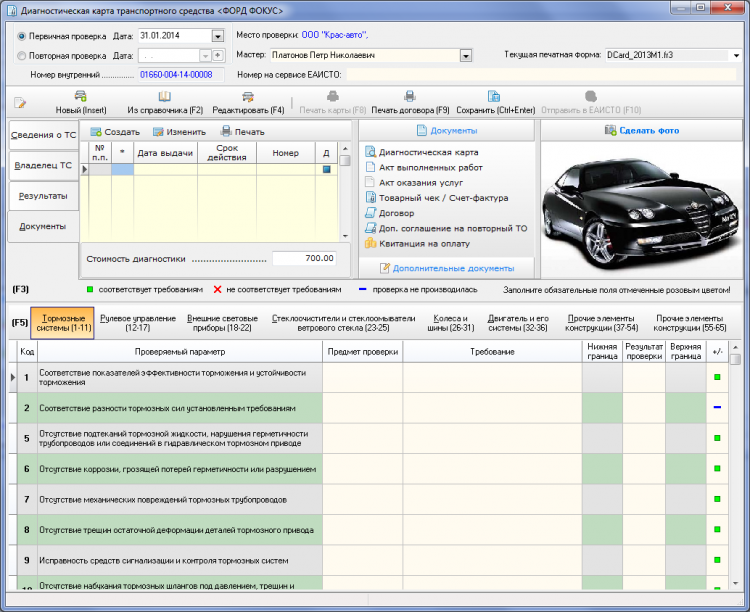Open the primary check date dropdown
This screenshot has width=750, height=612.
click(x=218, y=36)
